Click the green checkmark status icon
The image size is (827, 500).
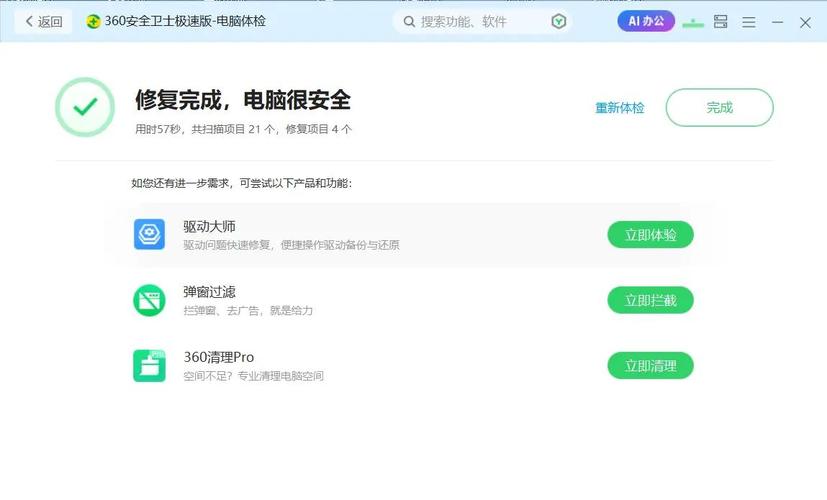pyautogui.click(x=85, y=107)
